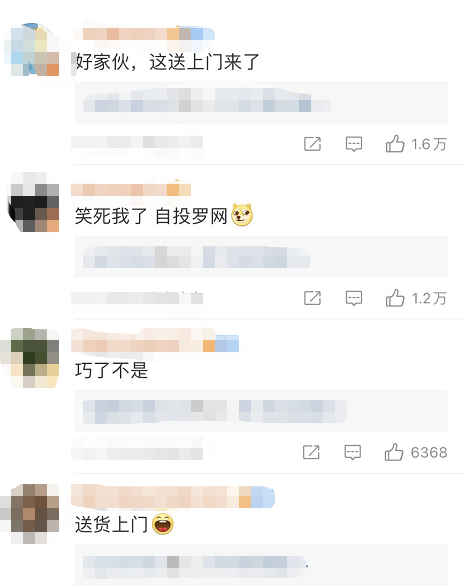Select the comment text 送货上门
The image size is (464, 588).
pyautogui.click(x=111, y=524)
